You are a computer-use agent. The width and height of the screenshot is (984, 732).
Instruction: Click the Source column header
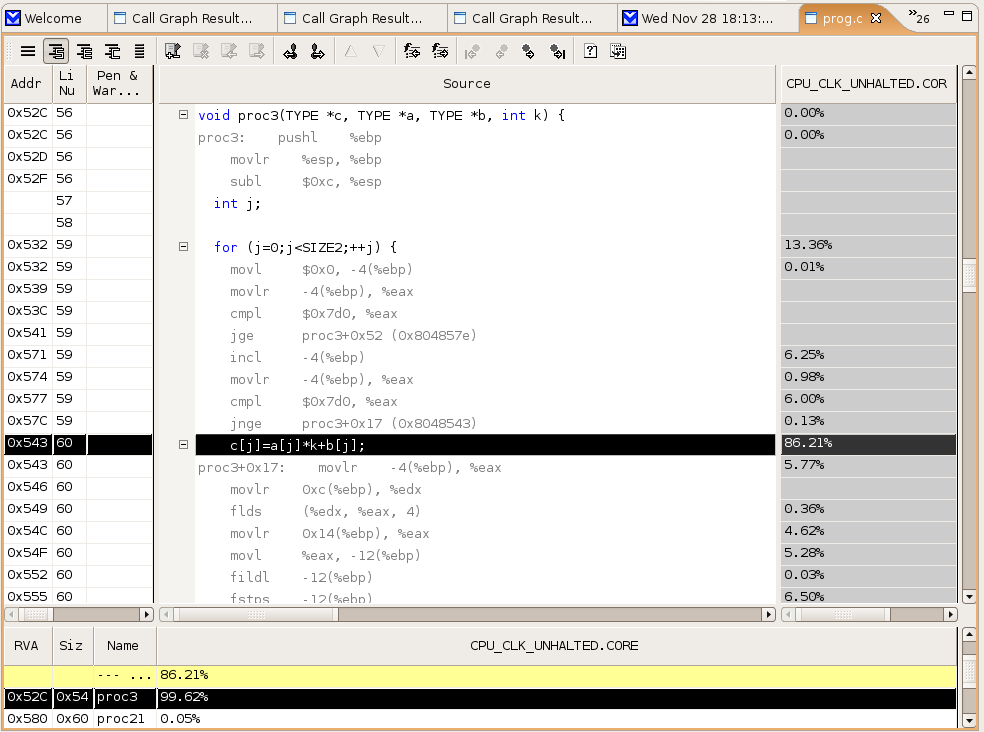[467, 84]
